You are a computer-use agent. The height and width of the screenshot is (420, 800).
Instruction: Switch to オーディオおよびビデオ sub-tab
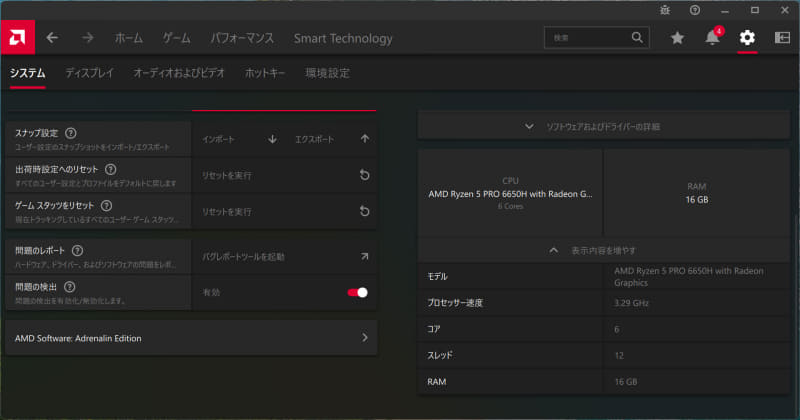pyautogui.click(x=179, y=73)
